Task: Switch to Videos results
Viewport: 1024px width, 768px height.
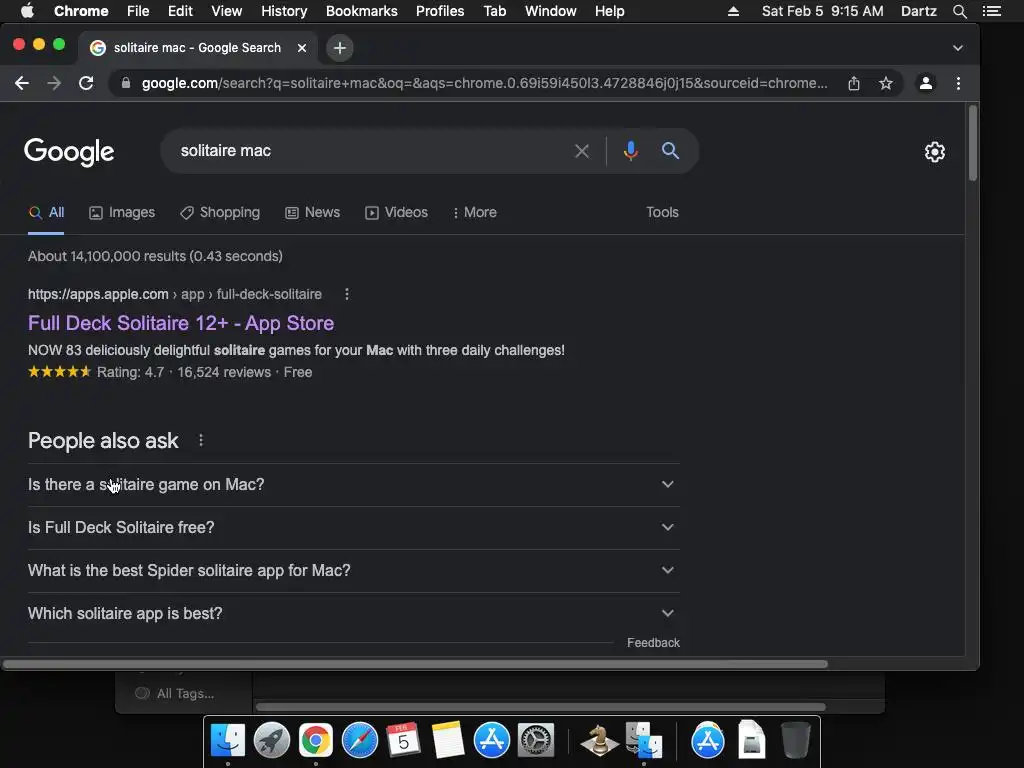Action: [396, 213]
